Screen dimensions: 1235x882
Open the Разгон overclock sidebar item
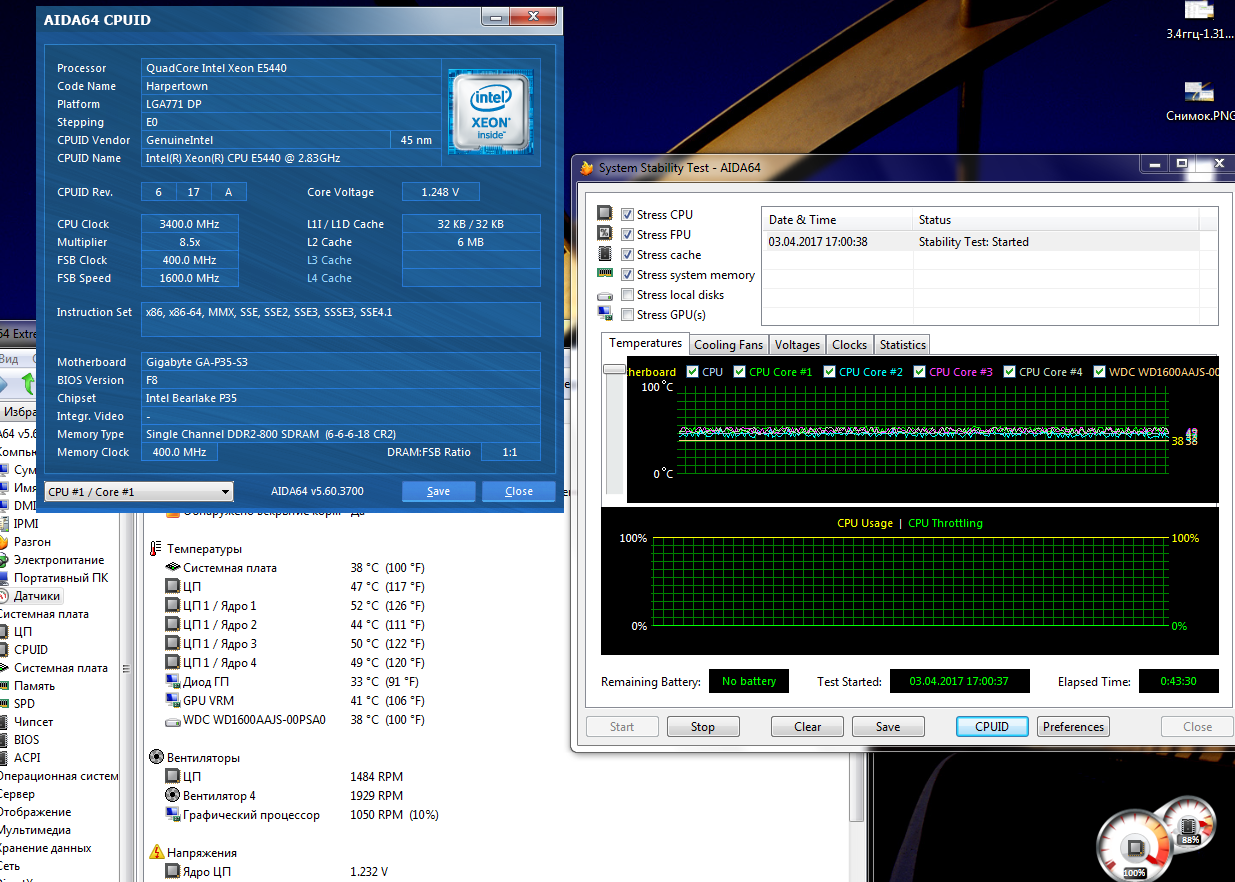pyautogui.click(x=32, y=542)
